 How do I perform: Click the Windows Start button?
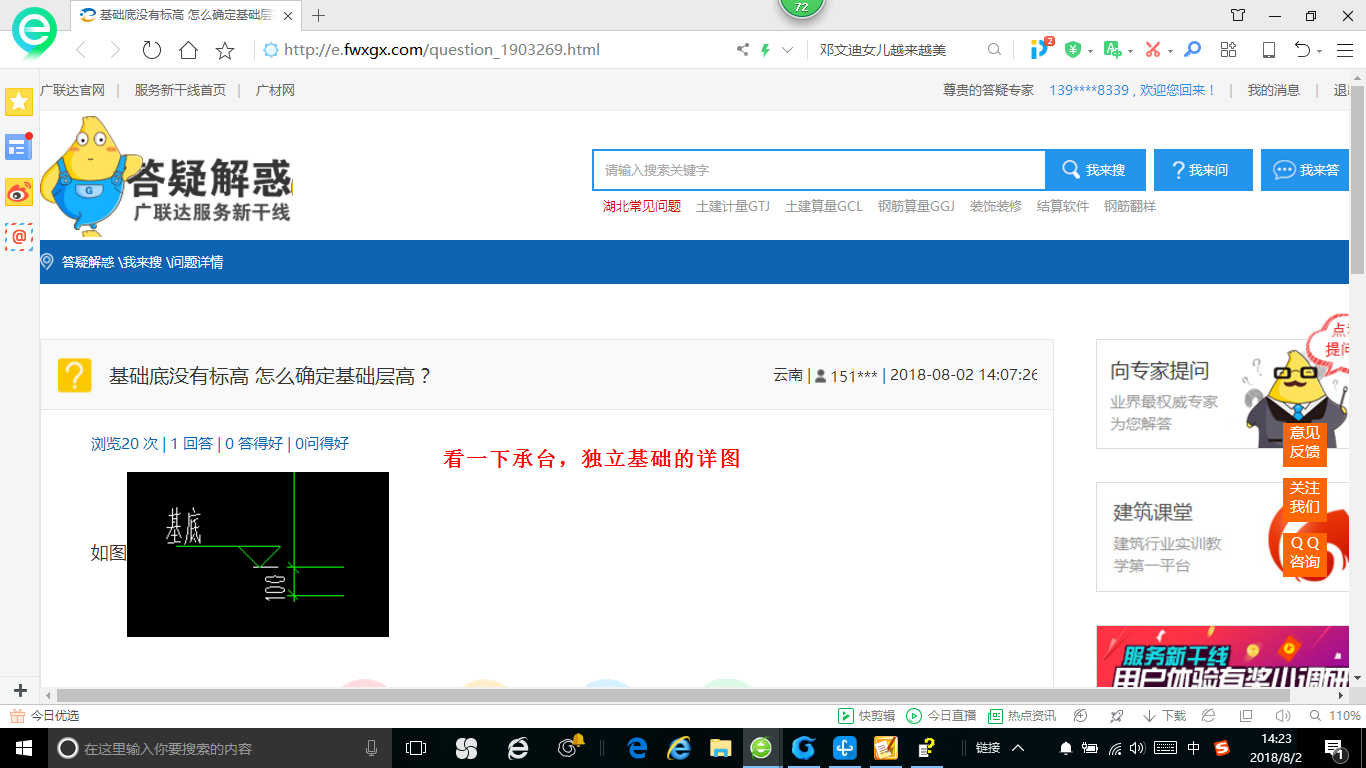click(x=23, y=748)
